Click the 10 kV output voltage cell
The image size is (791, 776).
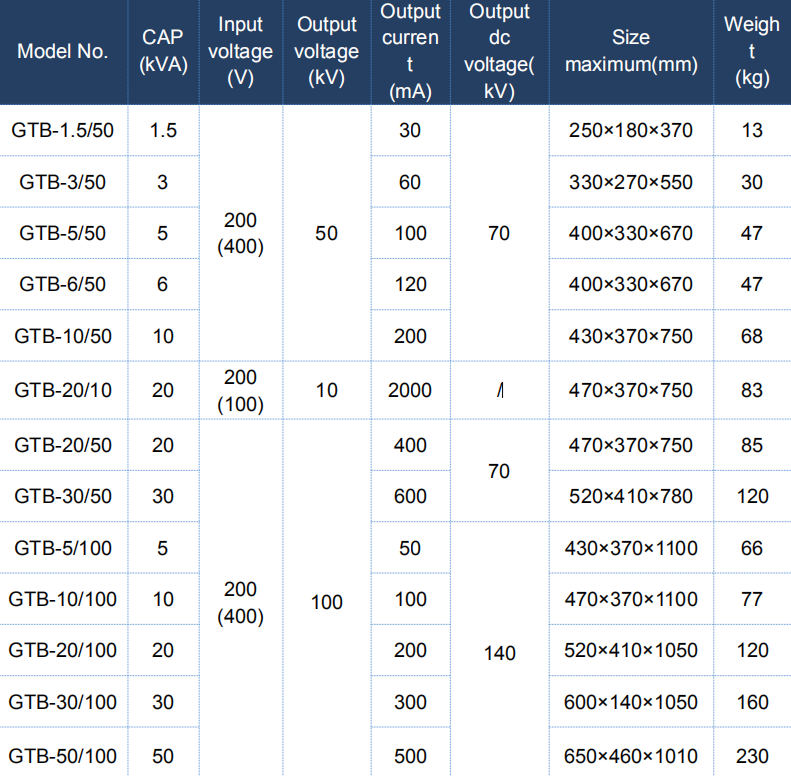(327, 390)
